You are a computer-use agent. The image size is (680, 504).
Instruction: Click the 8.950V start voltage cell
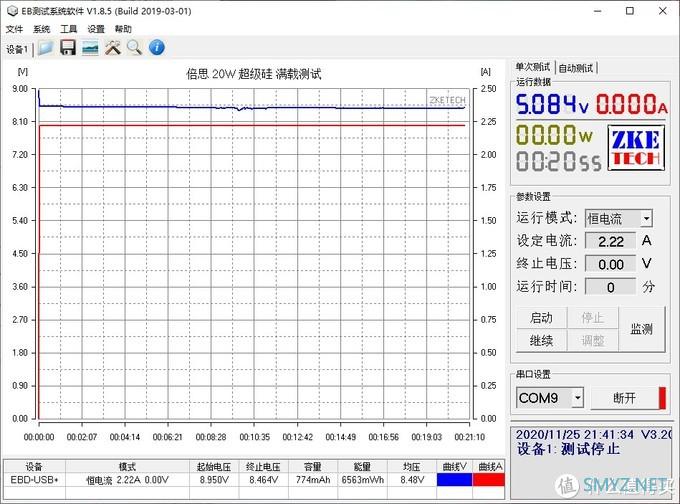pyautogui.click(x=214, y=480)
